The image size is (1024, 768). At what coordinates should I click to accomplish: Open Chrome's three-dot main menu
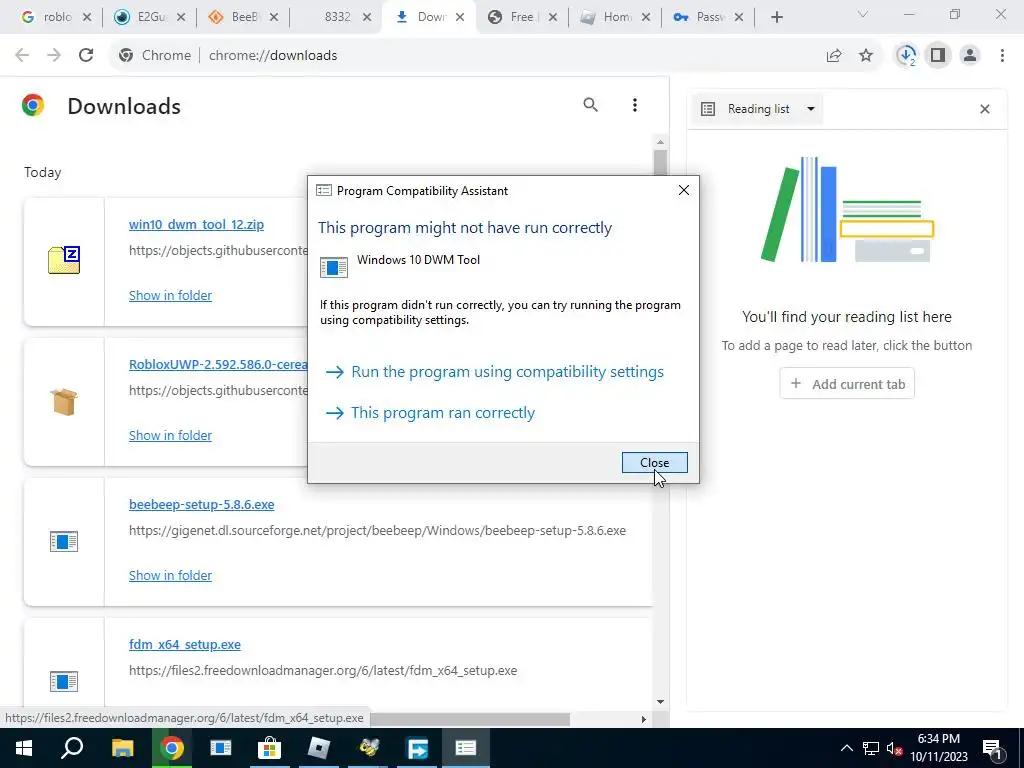pos(1002,56)
